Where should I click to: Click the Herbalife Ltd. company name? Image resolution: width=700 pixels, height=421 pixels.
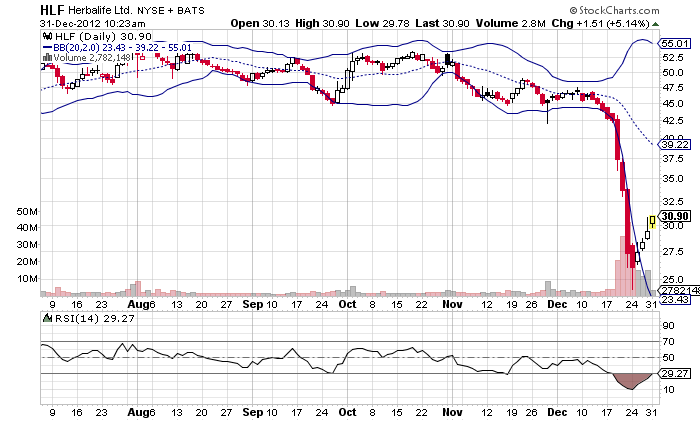(100, 10)
